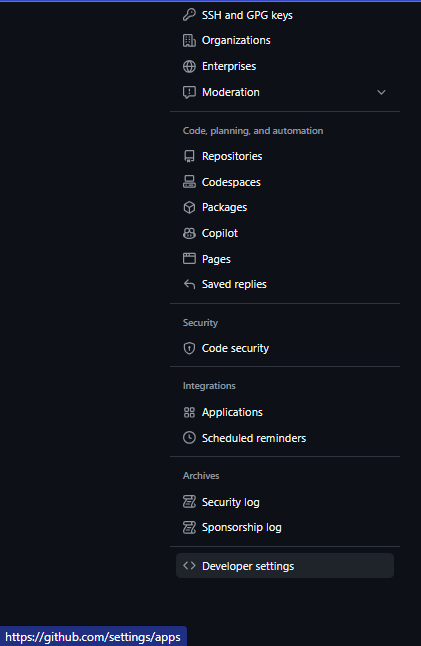View the Security log
The width and height of the screenshot is (421, 646).
(x=285, y=502)
